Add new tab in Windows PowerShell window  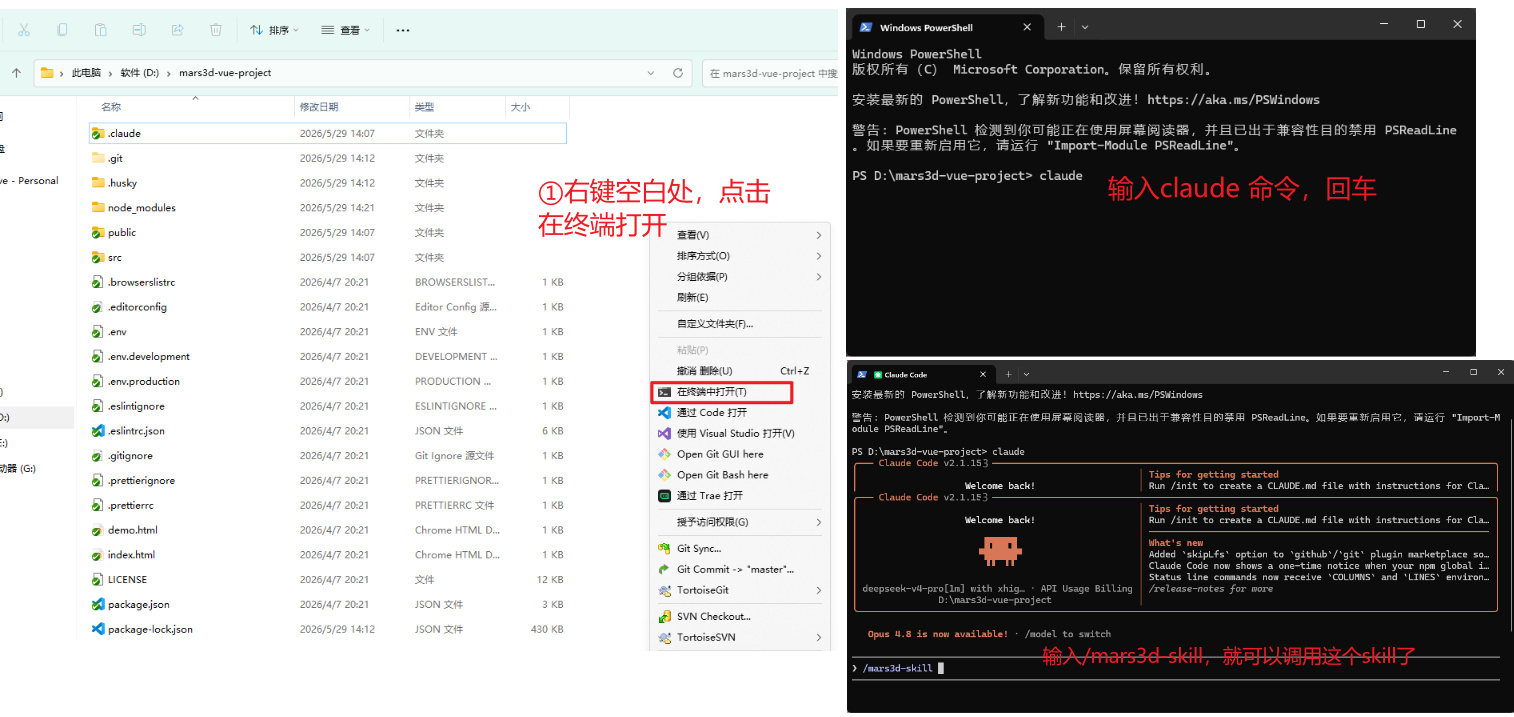click(x=1062, y=27)
